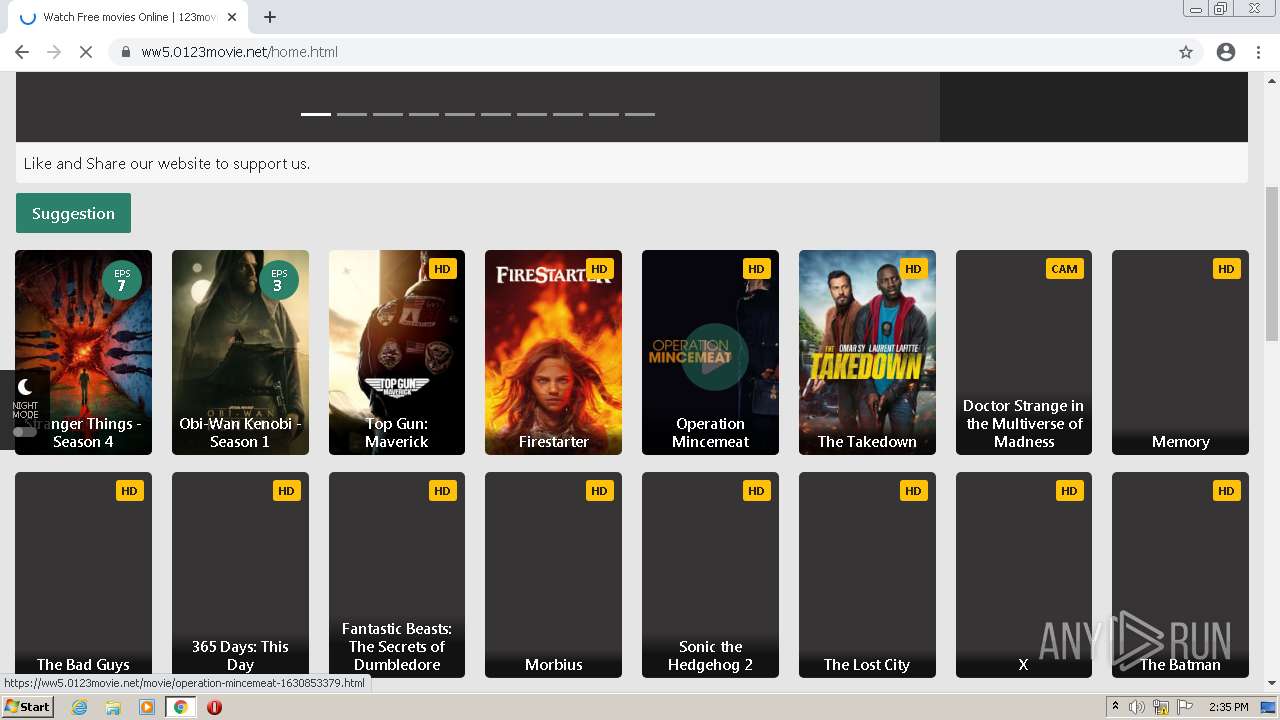Open the Morbius movie card
The height and width of the screenshot is (720, 1280).
553,575
